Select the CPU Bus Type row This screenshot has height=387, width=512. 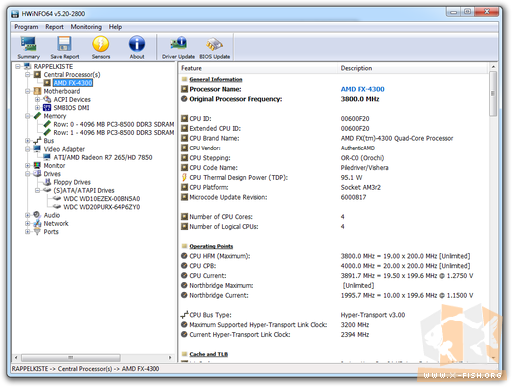(x=333, y=315)
